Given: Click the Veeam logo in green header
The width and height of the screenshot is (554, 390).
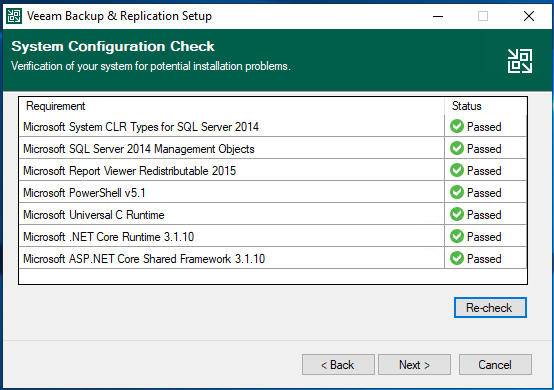Looking at the screenshot, I should tap(520, 61).
